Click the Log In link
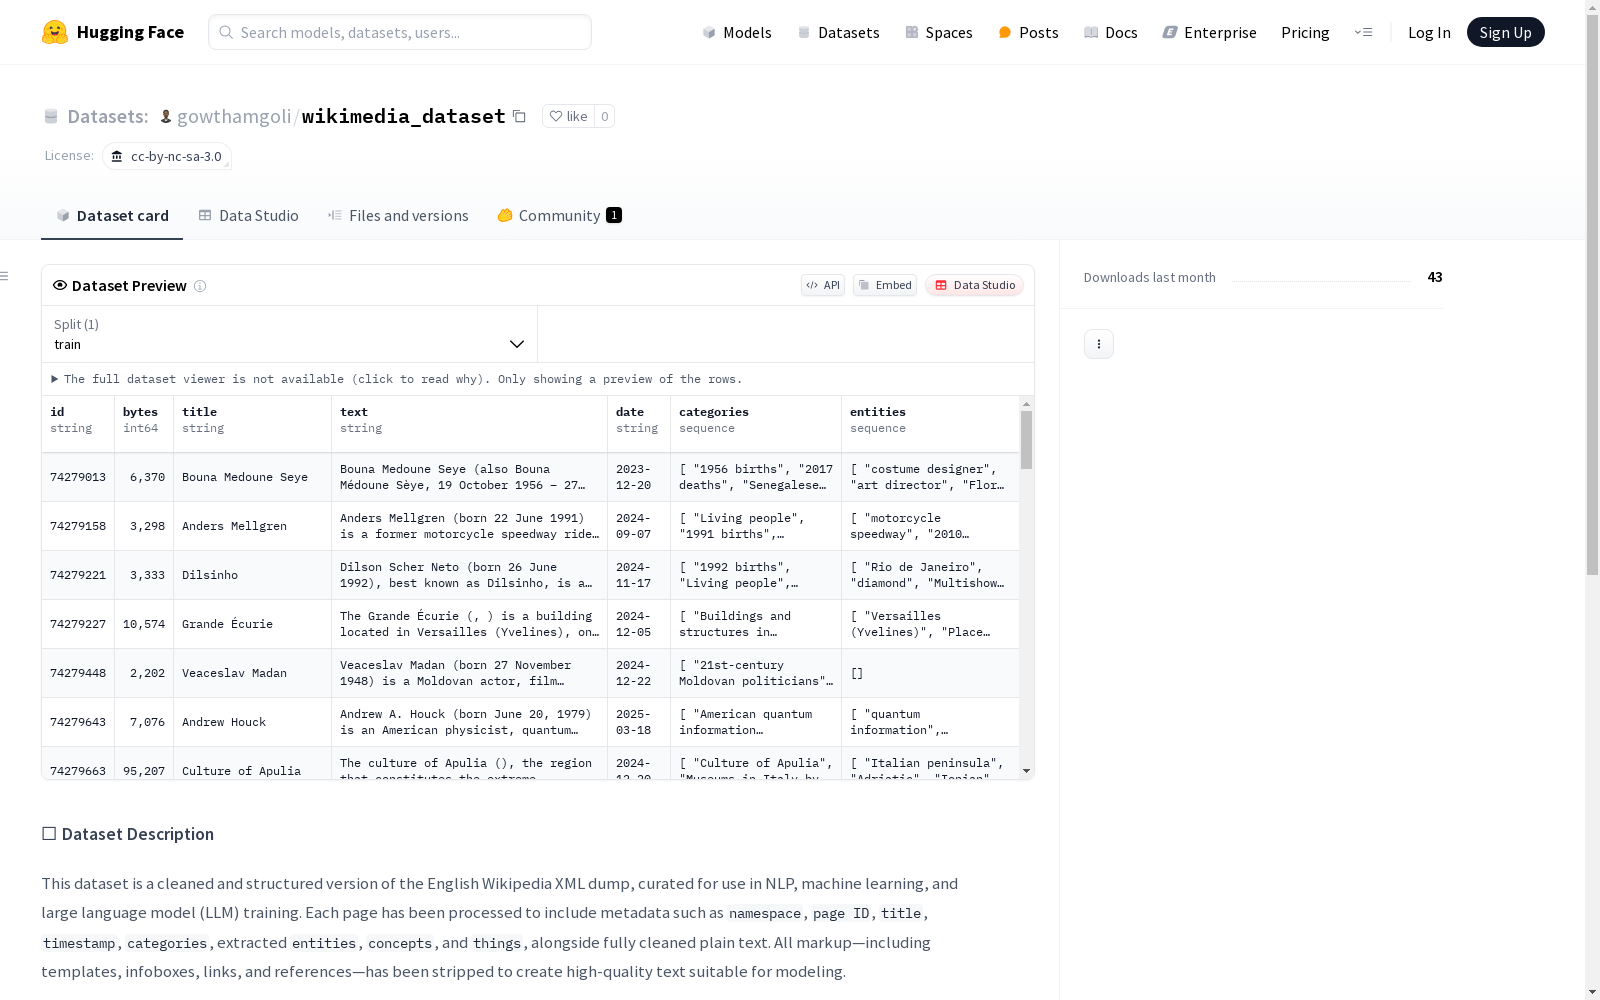Image resolution: width=1600 pixels, height=1000 pixels. (1429, 32)
